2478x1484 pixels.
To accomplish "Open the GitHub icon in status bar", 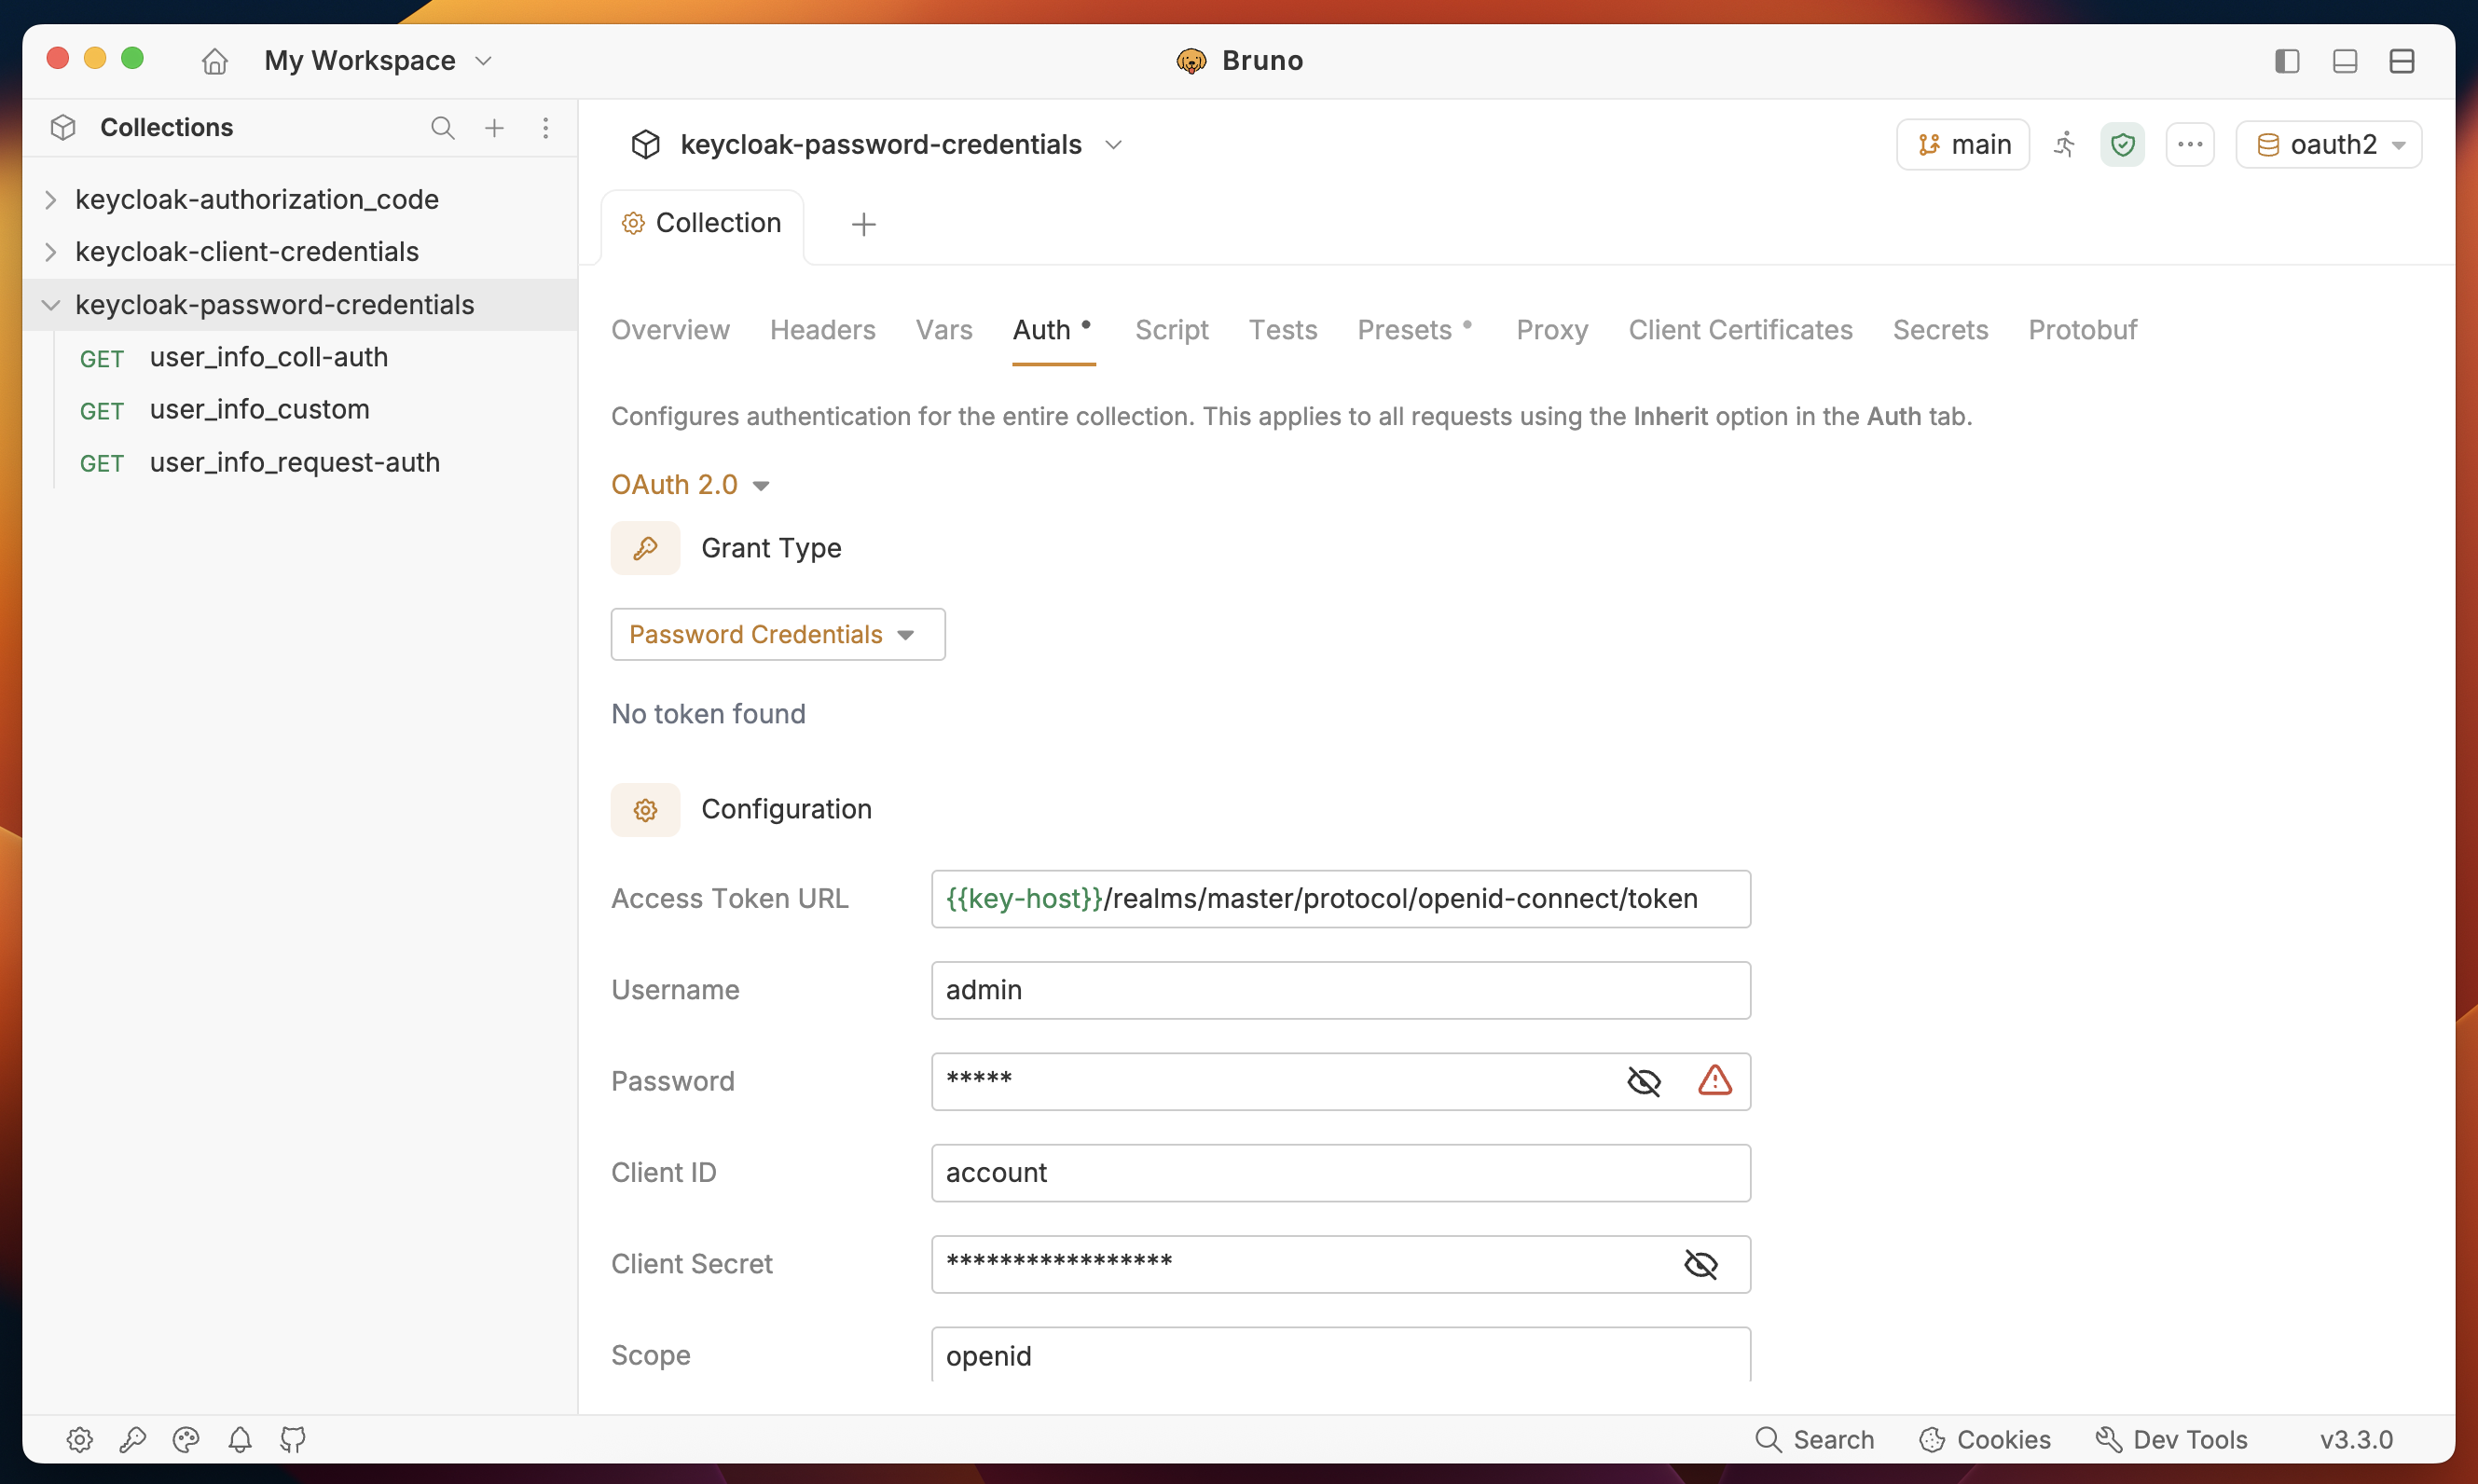I will [293, 1439].
